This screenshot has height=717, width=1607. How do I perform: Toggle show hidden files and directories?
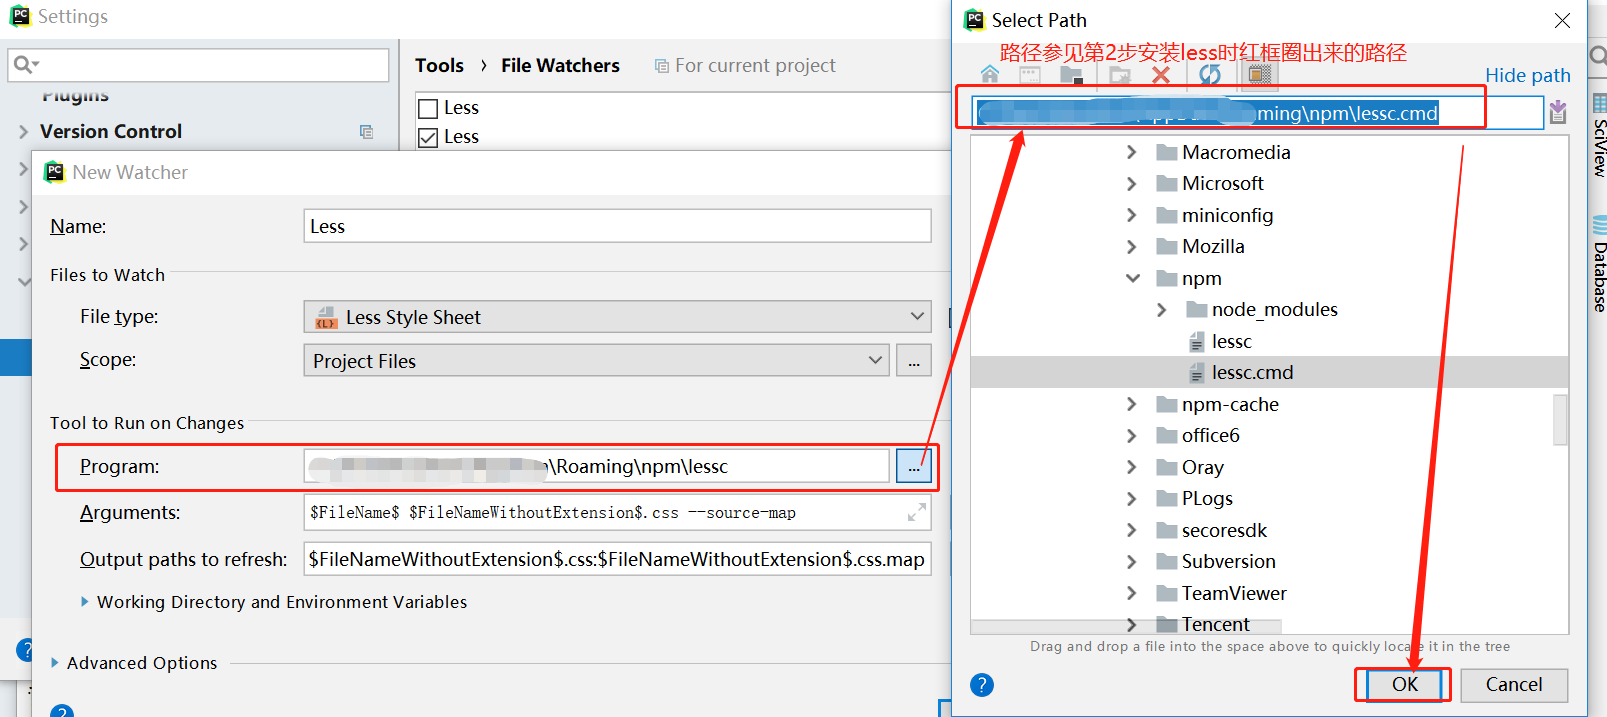[1259, 75]
